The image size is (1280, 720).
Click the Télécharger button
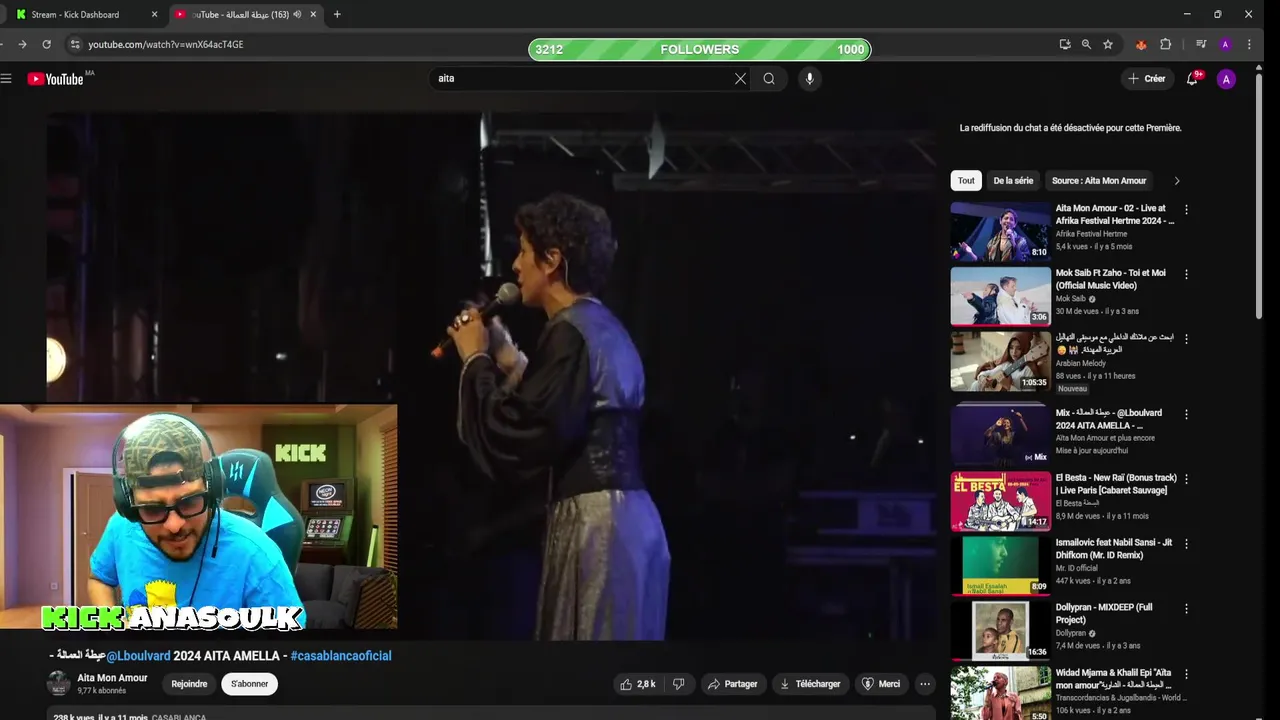810,684
